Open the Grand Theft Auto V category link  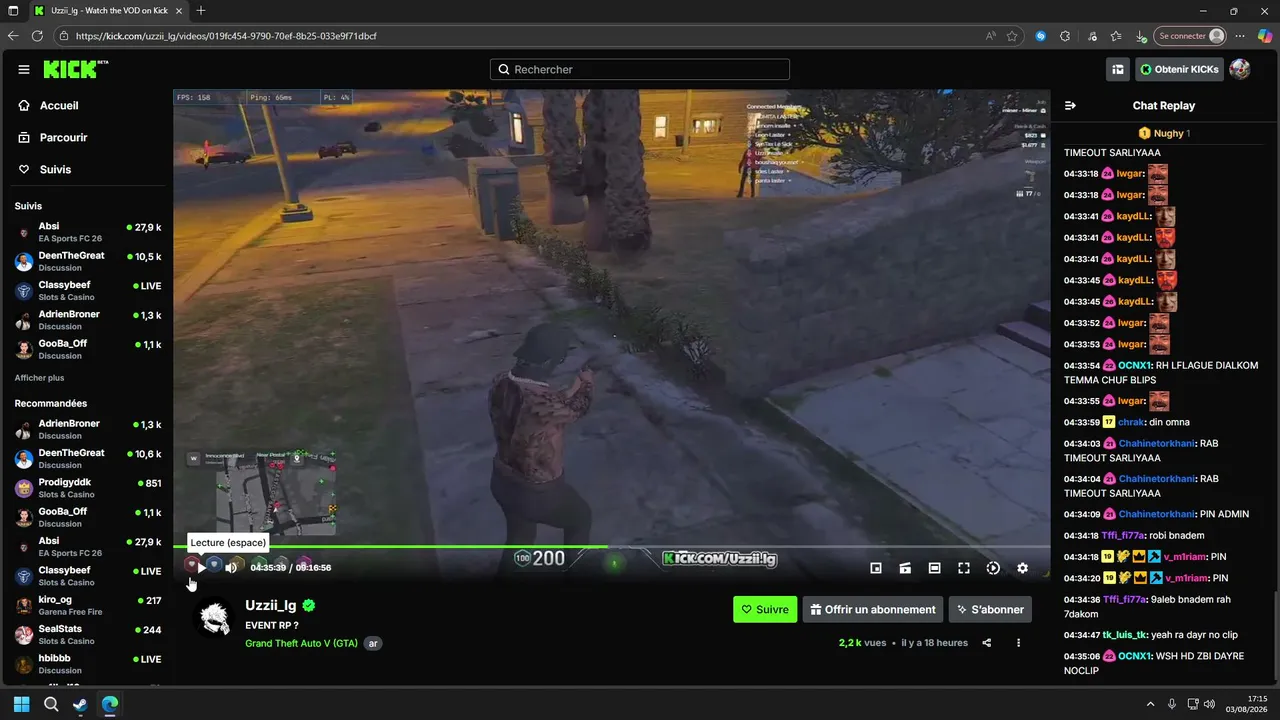[301, 643]
